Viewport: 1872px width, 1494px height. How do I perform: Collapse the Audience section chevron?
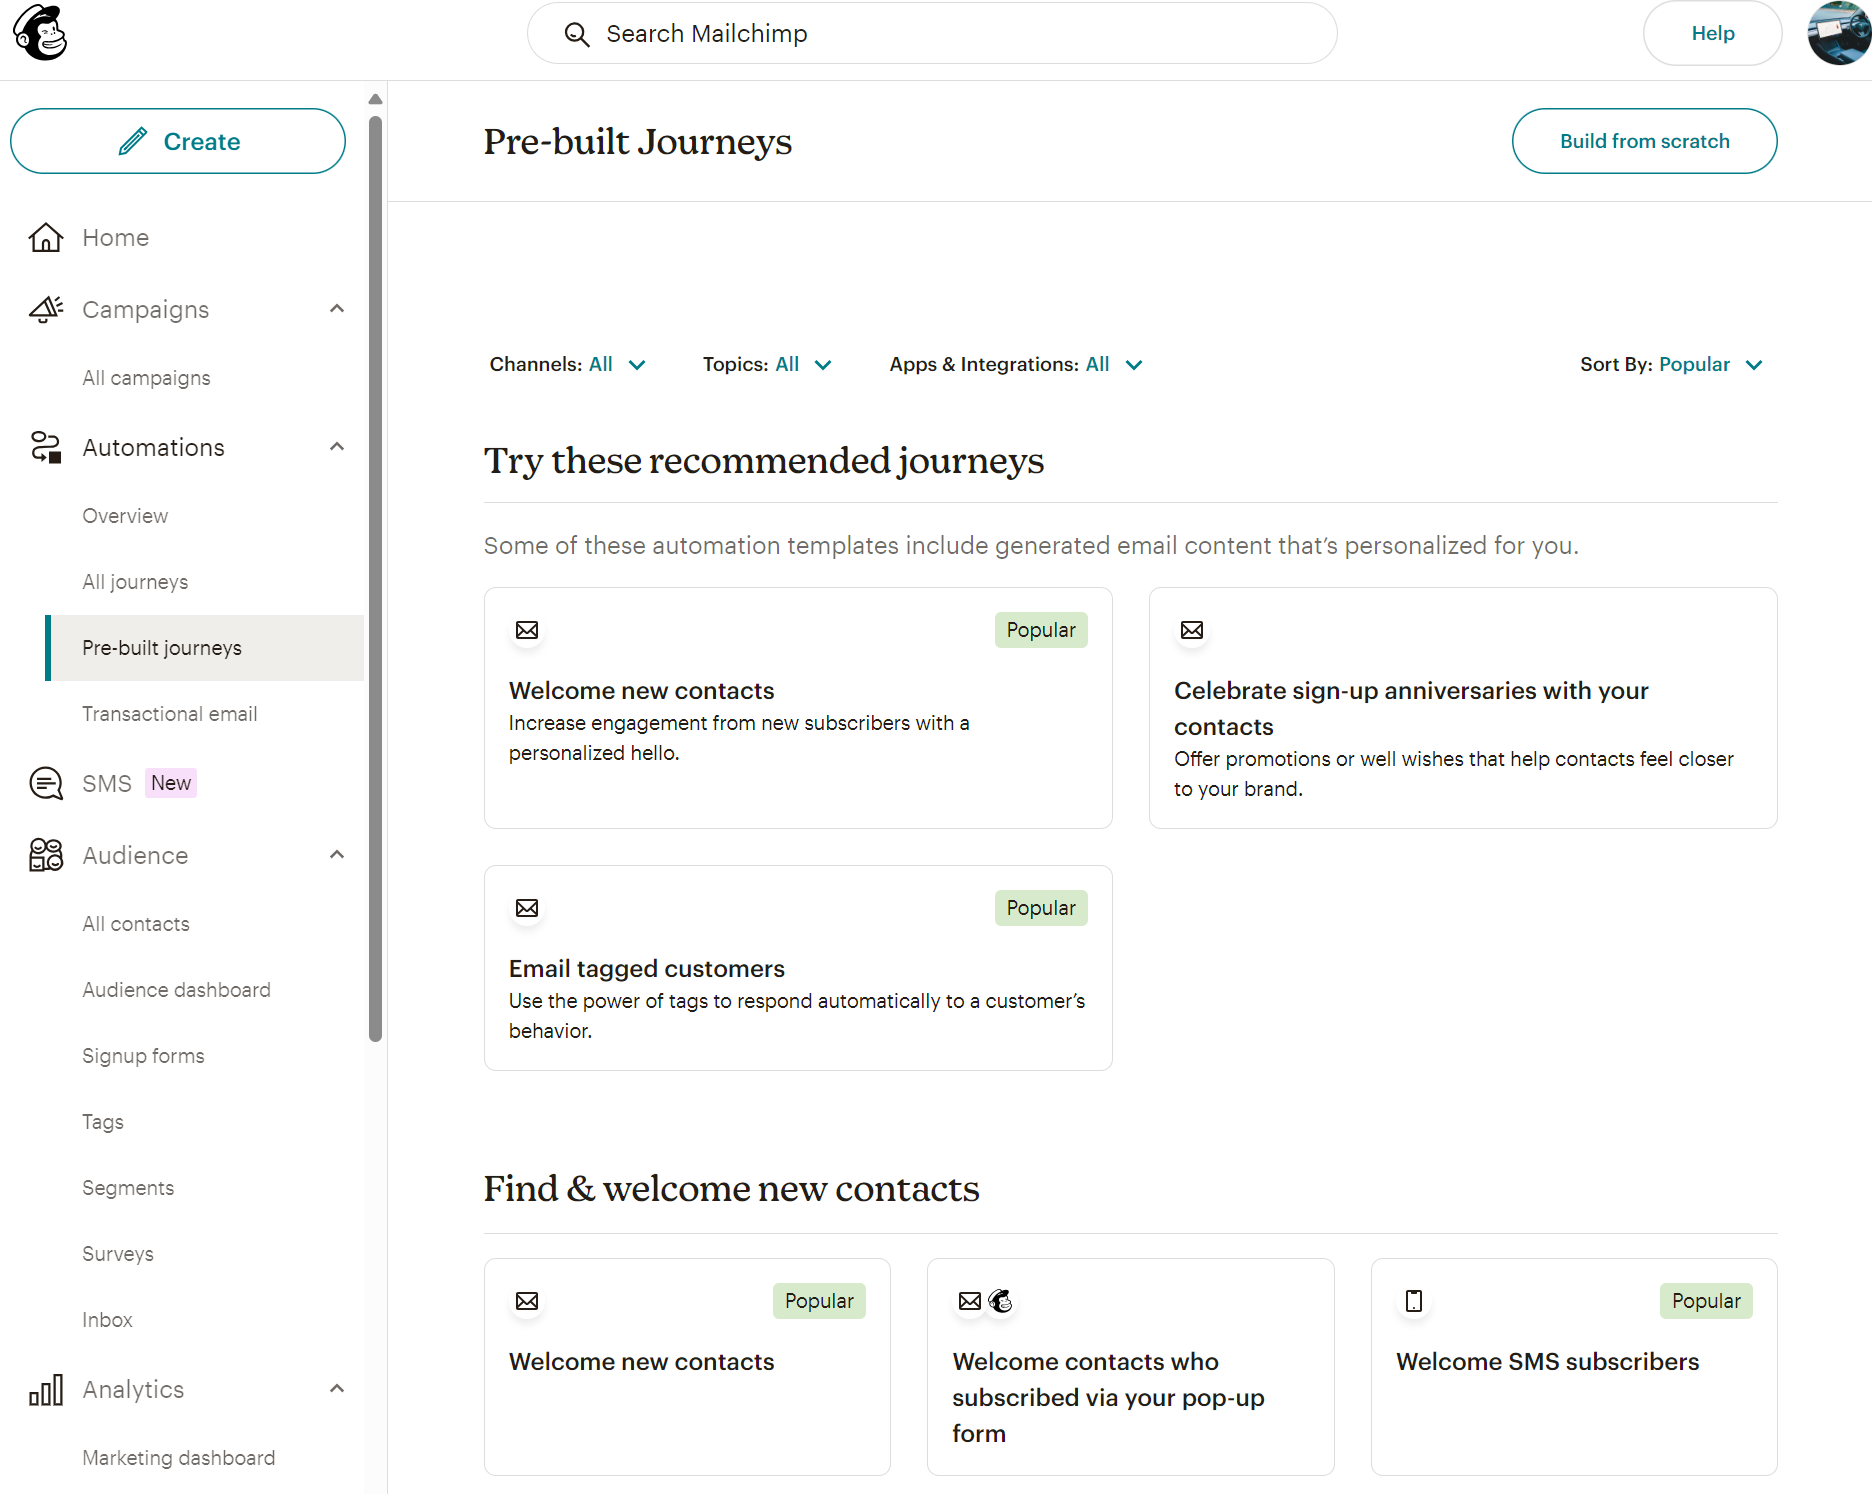pyautogui.click(x=337, y=855)
